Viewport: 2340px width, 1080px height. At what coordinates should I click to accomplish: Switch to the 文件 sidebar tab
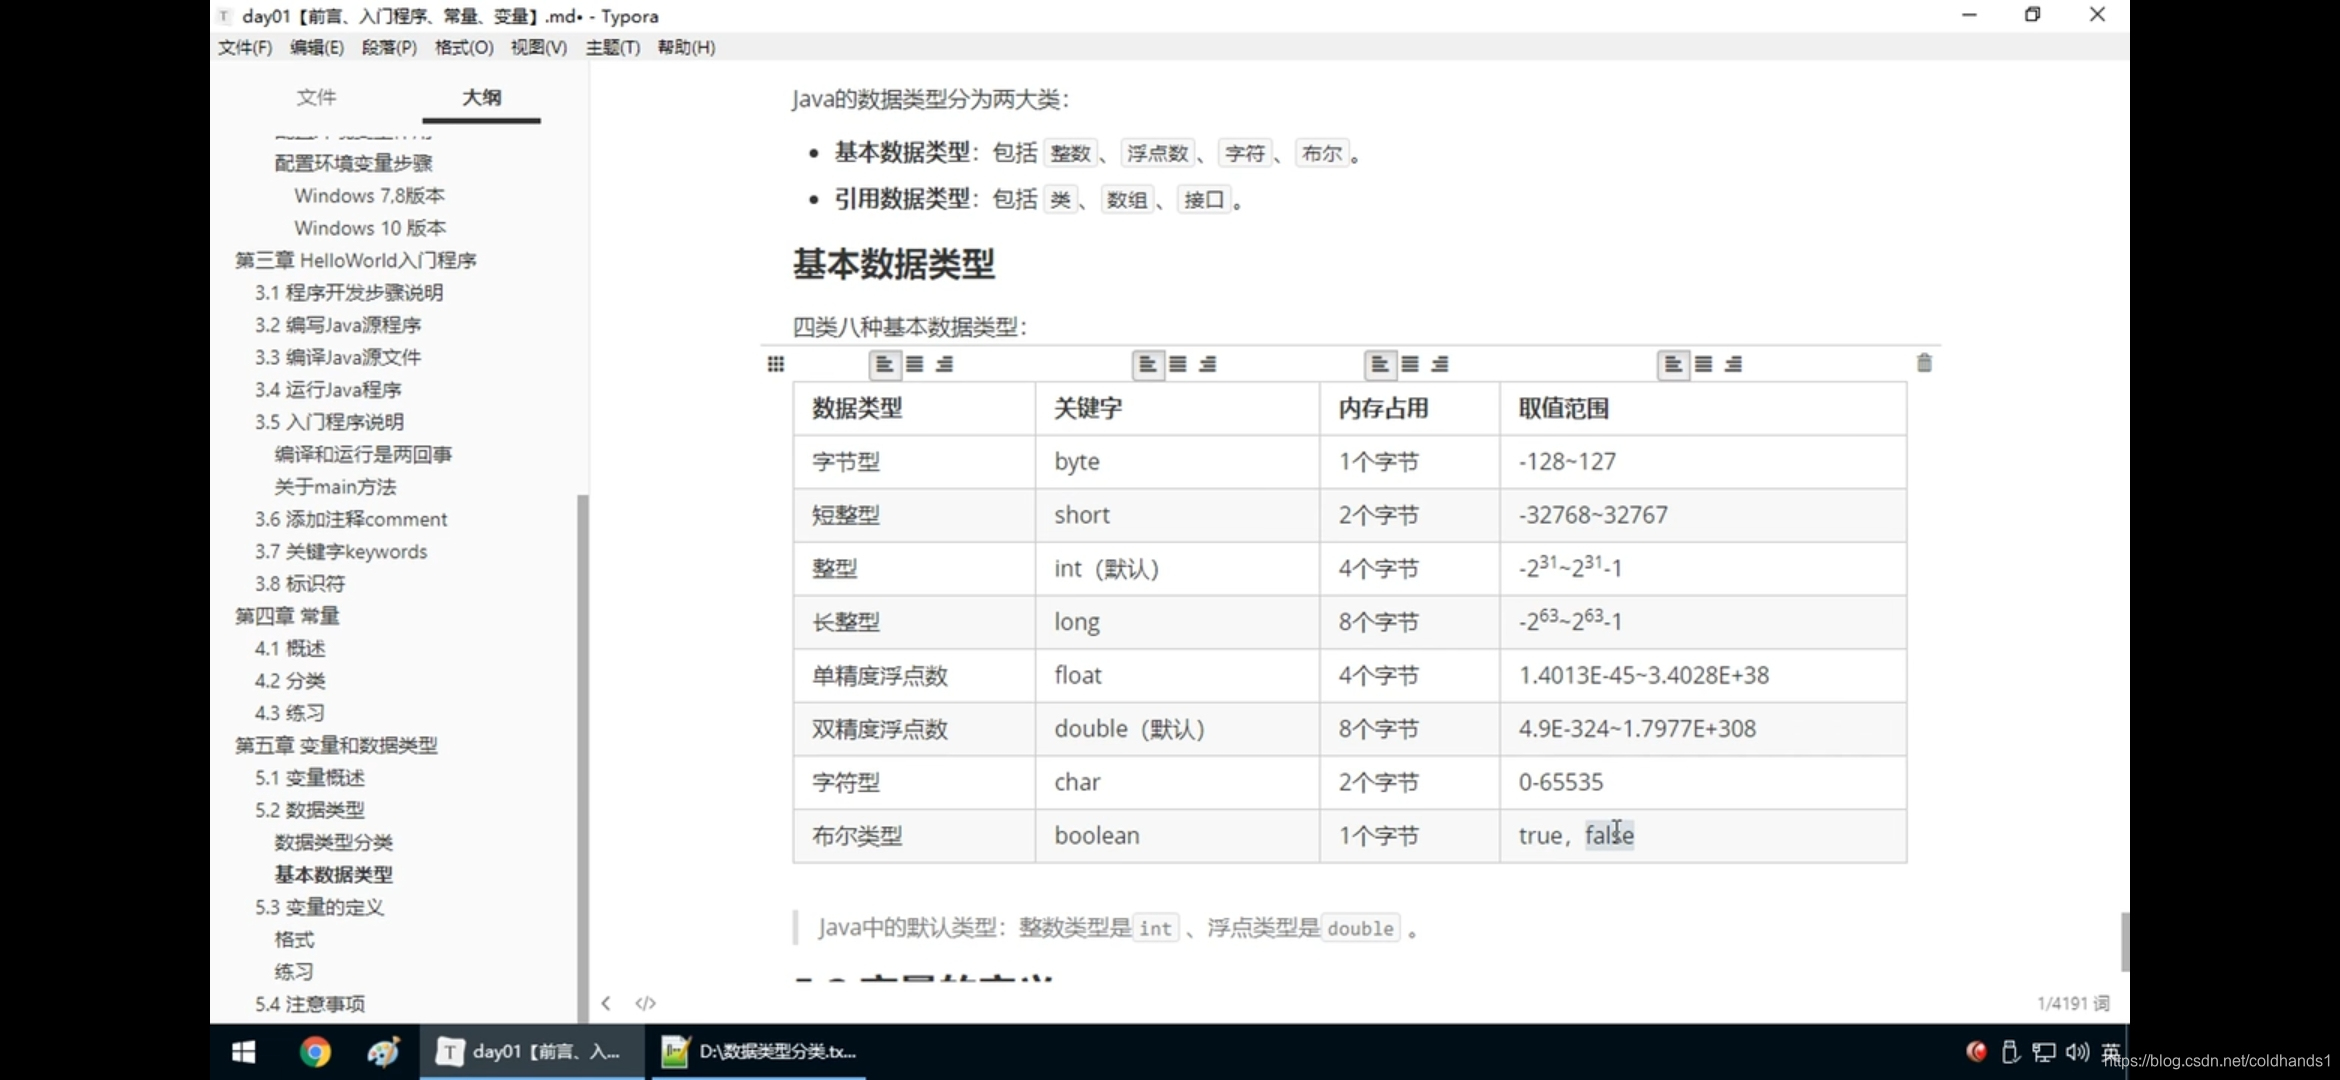[x=317, y=97]
